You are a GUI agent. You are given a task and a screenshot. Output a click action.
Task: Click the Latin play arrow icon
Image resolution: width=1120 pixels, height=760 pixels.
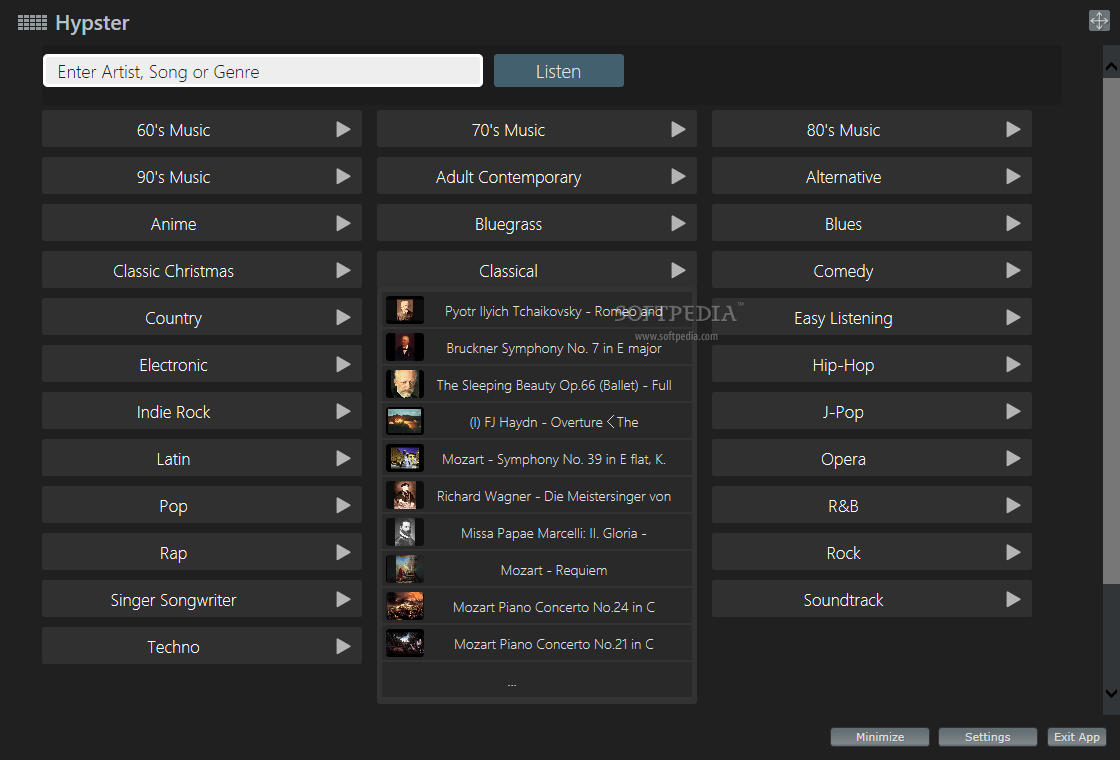pyautogui.click(x=344, y=459)
